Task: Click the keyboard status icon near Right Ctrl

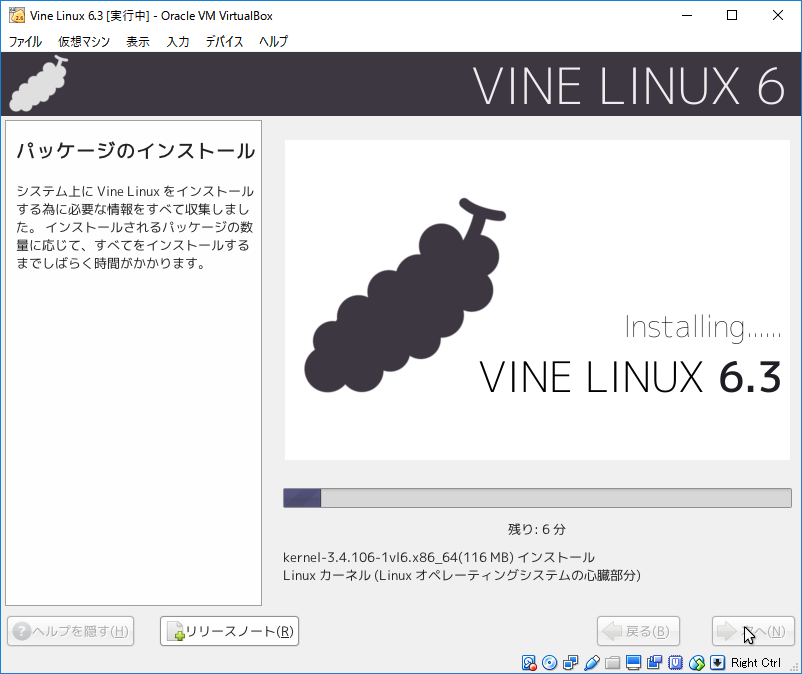Action: 717,662
